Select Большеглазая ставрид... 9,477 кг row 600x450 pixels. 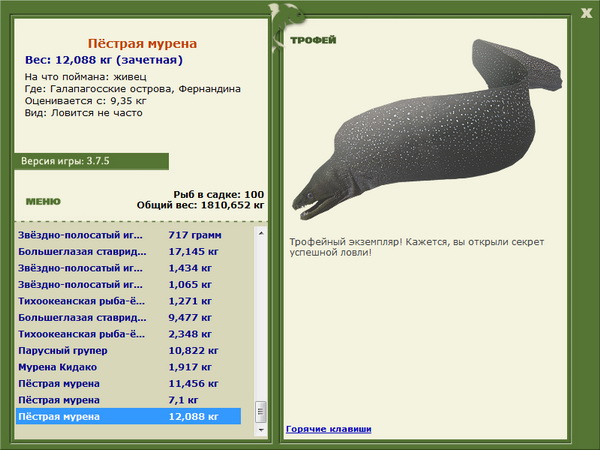pos(129,317)
